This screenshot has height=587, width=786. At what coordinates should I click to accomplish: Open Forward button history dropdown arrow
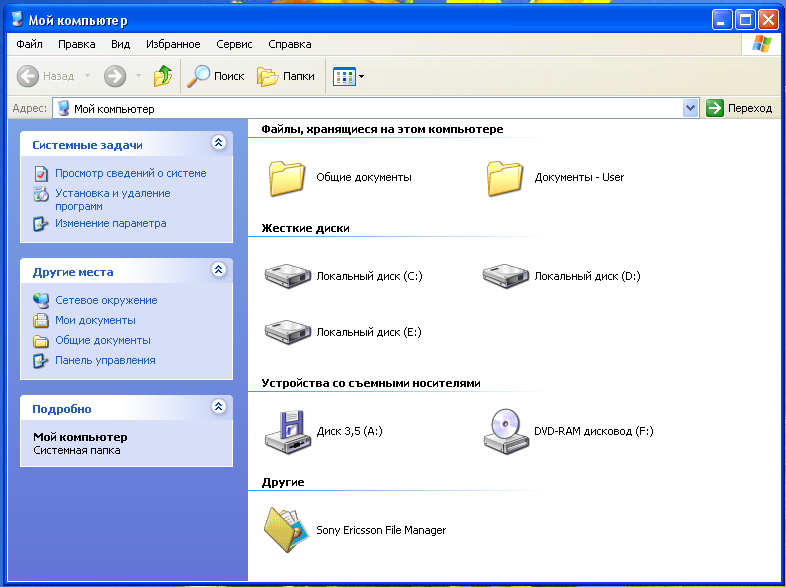coord(138,76)
